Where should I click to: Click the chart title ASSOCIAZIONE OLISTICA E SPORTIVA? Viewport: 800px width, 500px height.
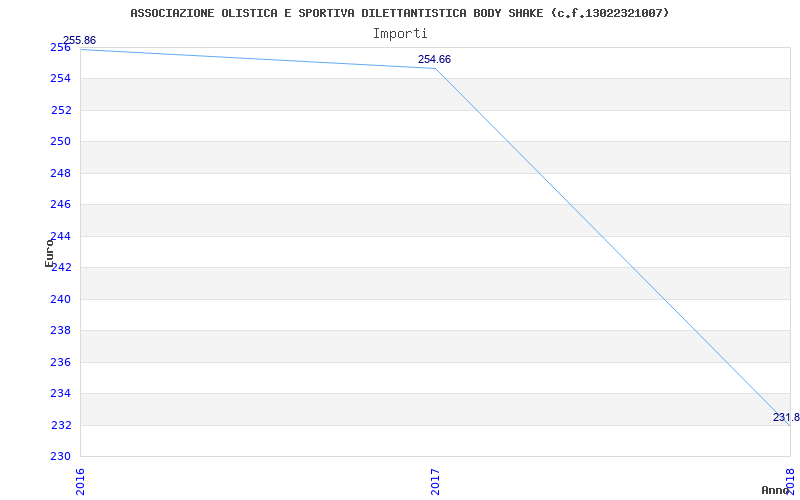[399, 13]
